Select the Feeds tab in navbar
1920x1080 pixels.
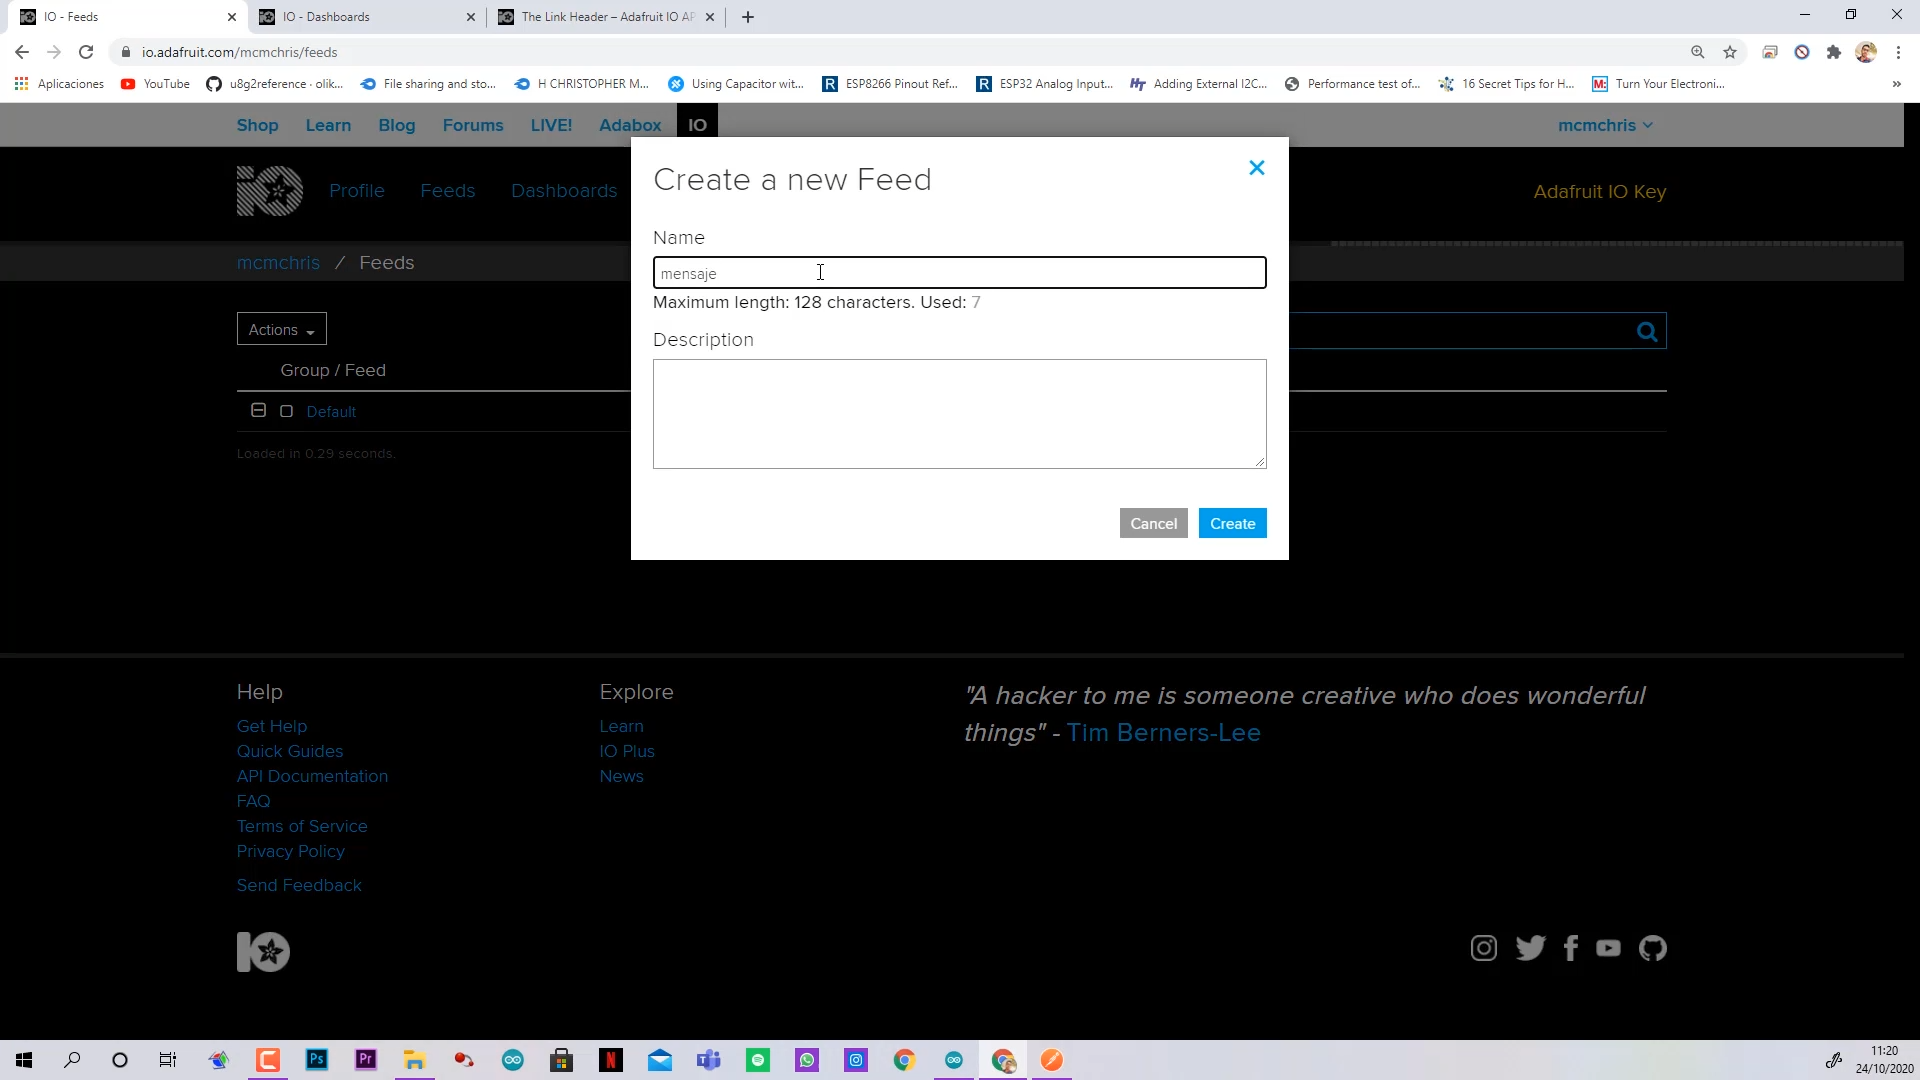pyautogui.click(x=448, y=191)
